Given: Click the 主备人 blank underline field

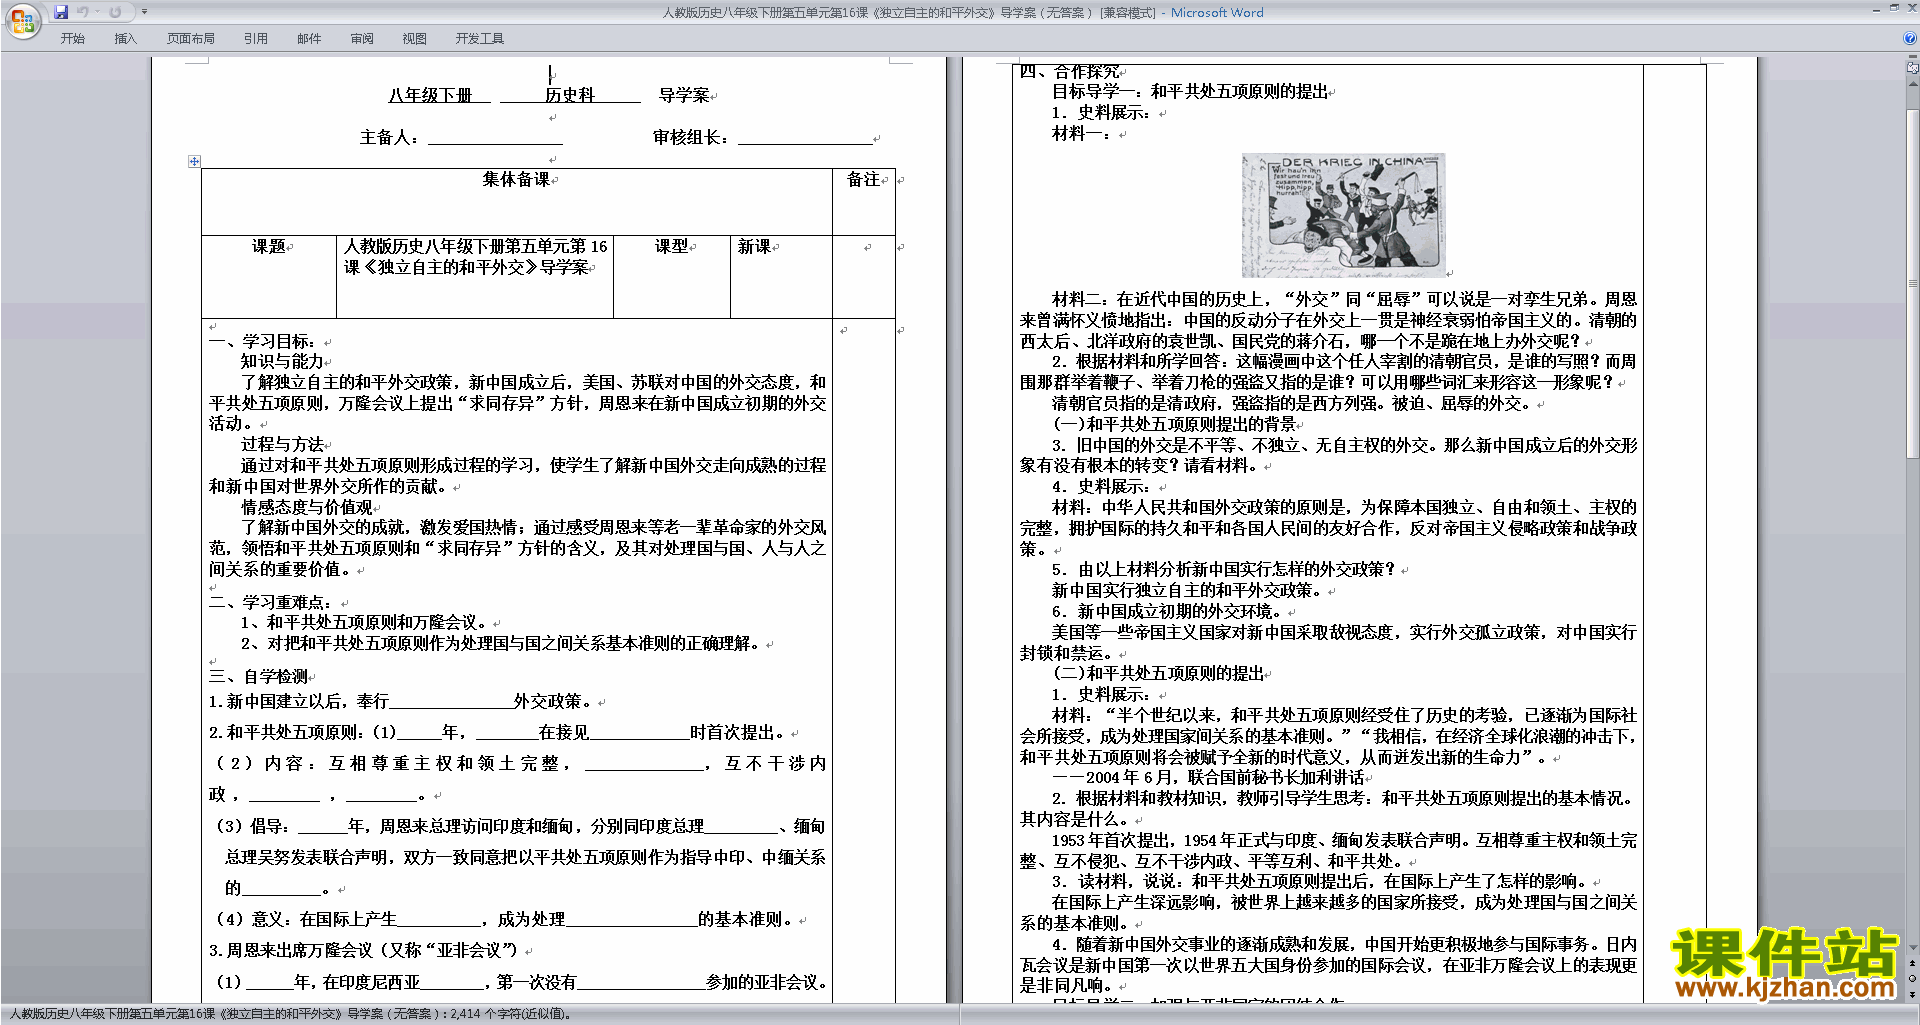Looking at the screenshot, I should [495, 138].
